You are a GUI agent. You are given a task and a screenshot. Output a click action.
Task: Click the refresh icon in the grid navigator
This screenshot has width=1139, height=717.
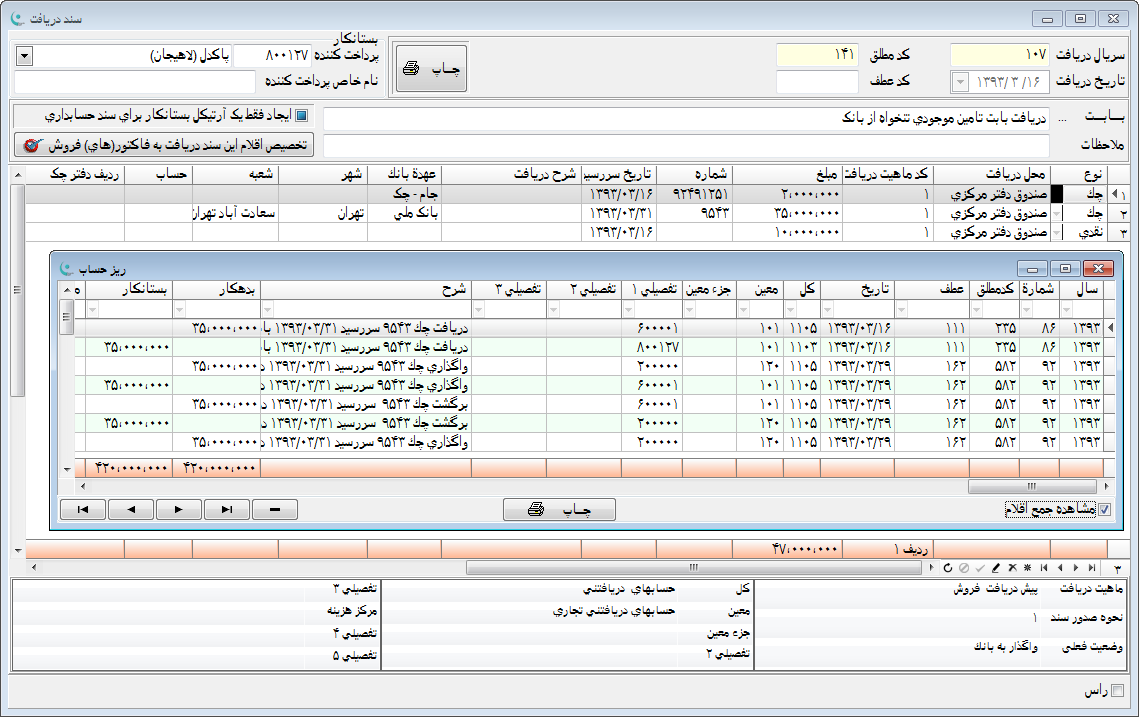pos(948,567)
